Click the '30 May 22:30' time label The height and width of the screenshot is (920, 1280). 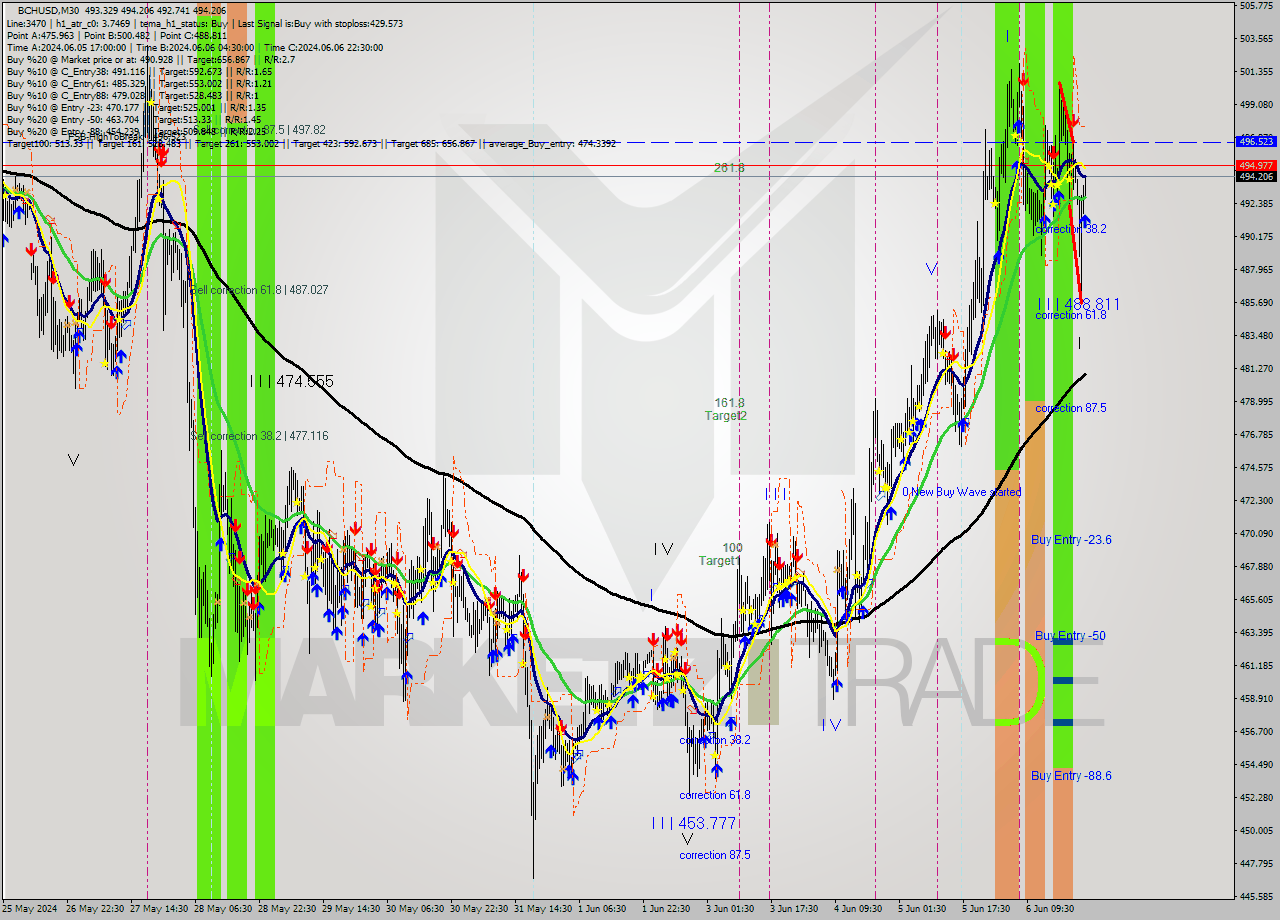click(480, 909)
